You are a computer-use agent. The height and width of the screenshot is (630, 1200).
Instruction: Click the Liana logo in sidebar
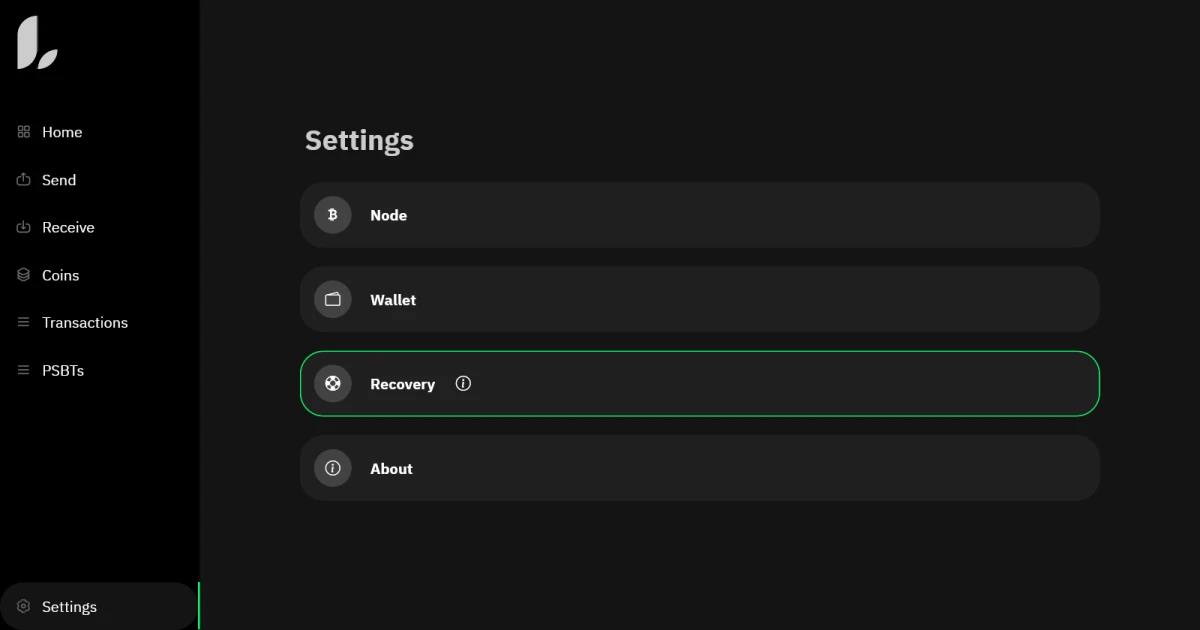pyautogui.click(x=37, y=43)
